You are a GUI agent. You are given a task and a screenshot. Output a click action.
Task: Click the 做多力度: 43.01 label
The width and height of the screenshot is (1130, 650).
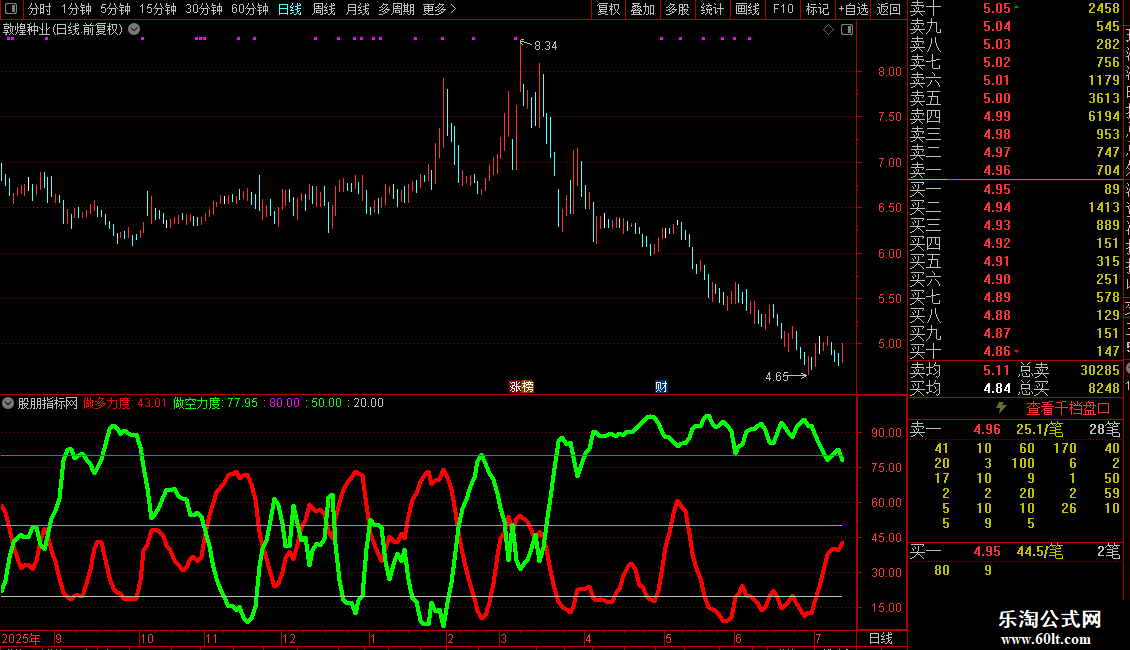coord(125,403)
